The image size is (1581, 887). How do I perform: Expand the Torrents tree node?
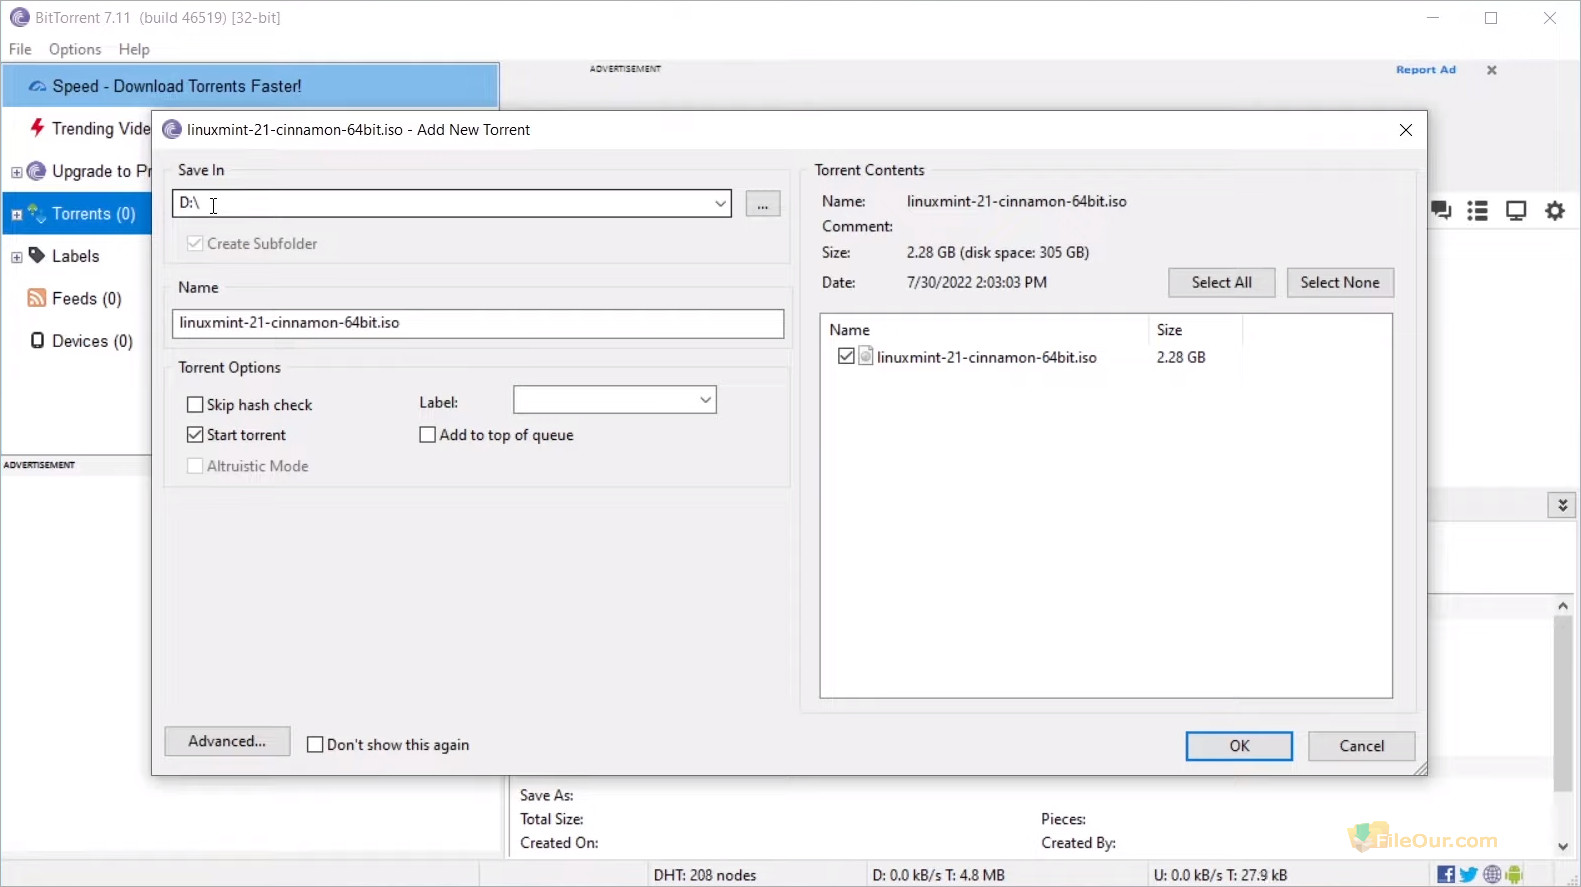16,215
